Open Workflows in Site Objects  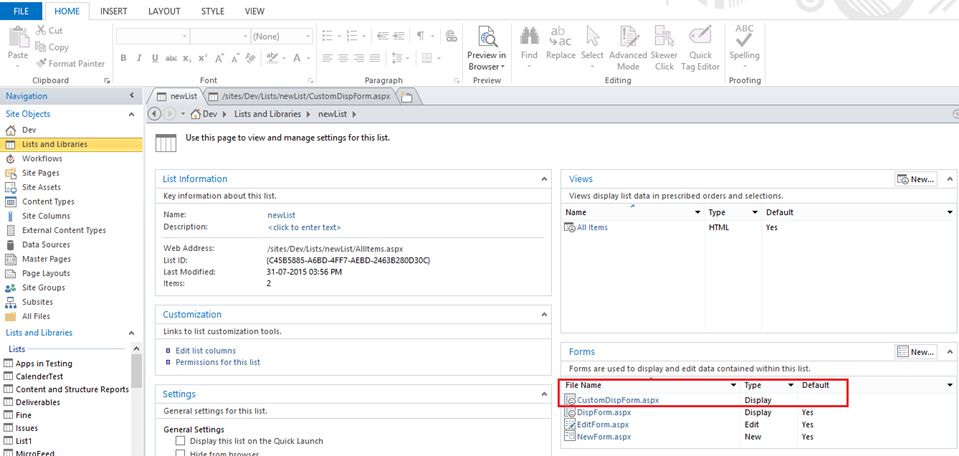(x=42, y=159)
